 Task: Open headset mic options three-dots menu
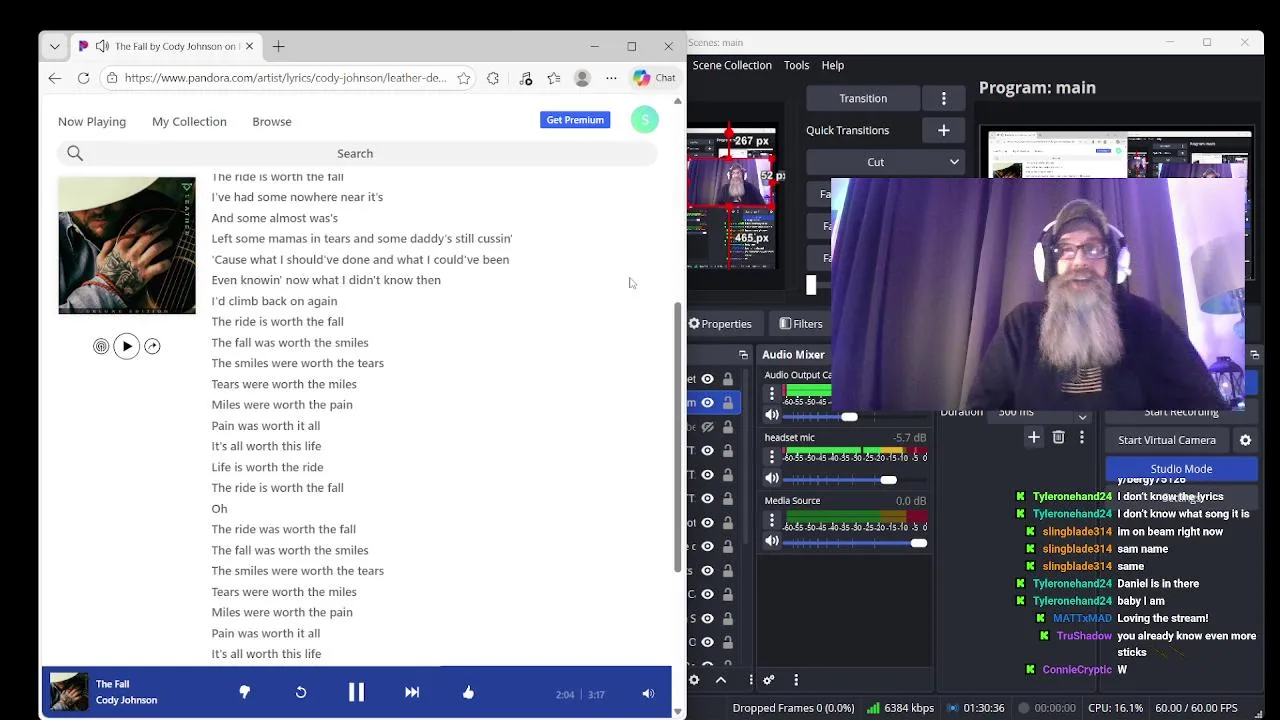pos(772,456)
